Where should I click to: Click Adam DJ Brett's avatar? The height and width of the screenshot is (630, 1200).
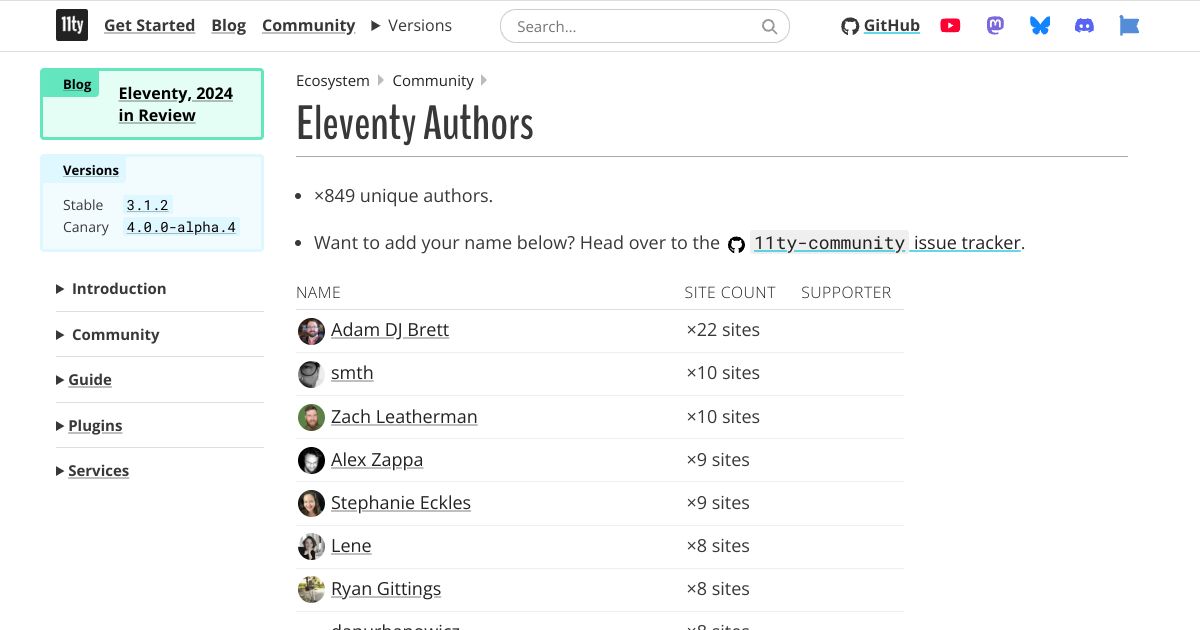coord(311,331)
